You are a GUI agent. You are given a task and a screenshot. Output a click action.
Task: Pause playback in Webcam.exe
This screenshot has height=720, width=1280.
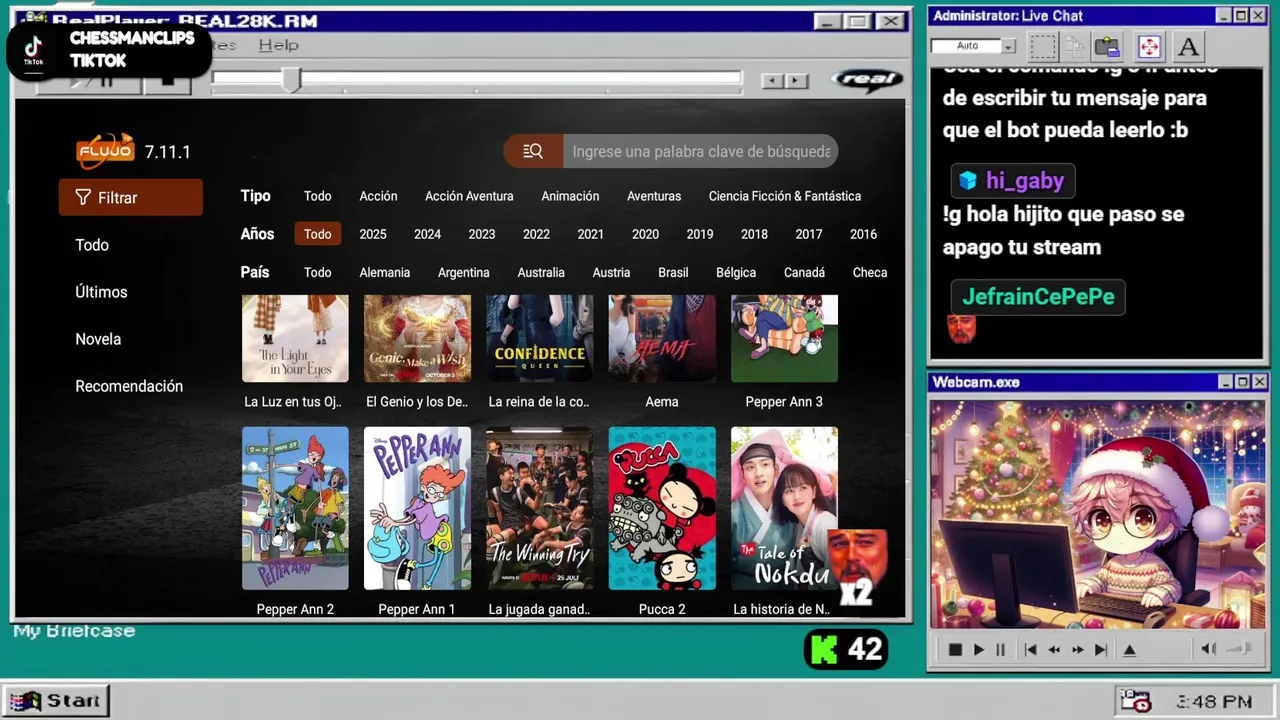(x=1000, y=650)
